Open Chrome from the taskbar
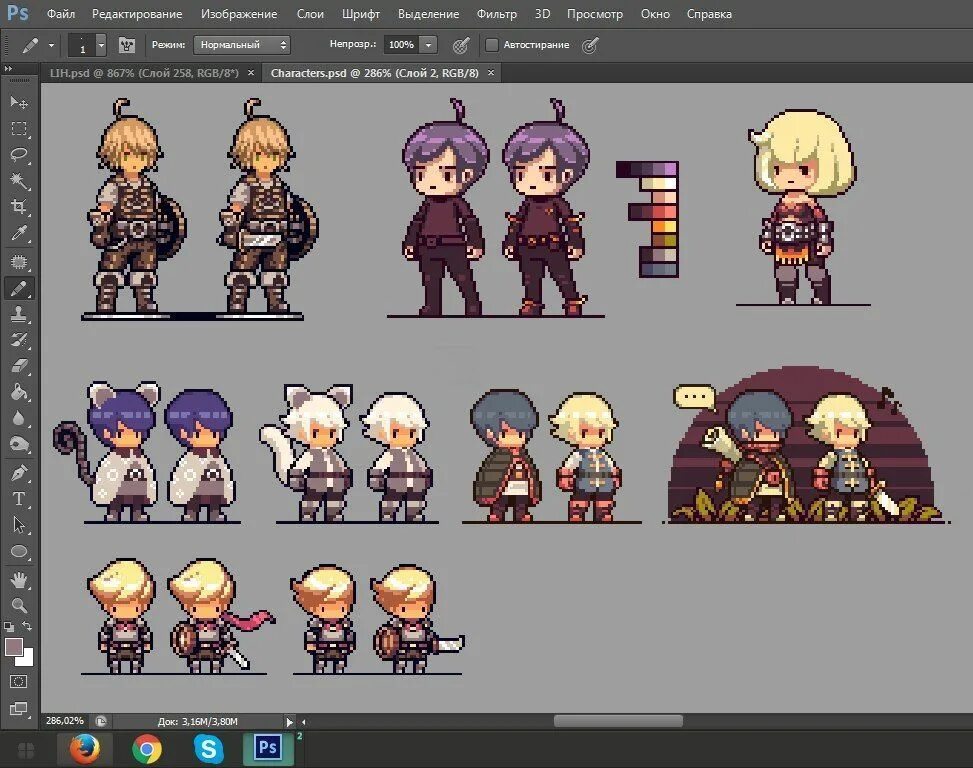This screenshot has width=973, height=768. pyautogui.click(x=146, y=749)
